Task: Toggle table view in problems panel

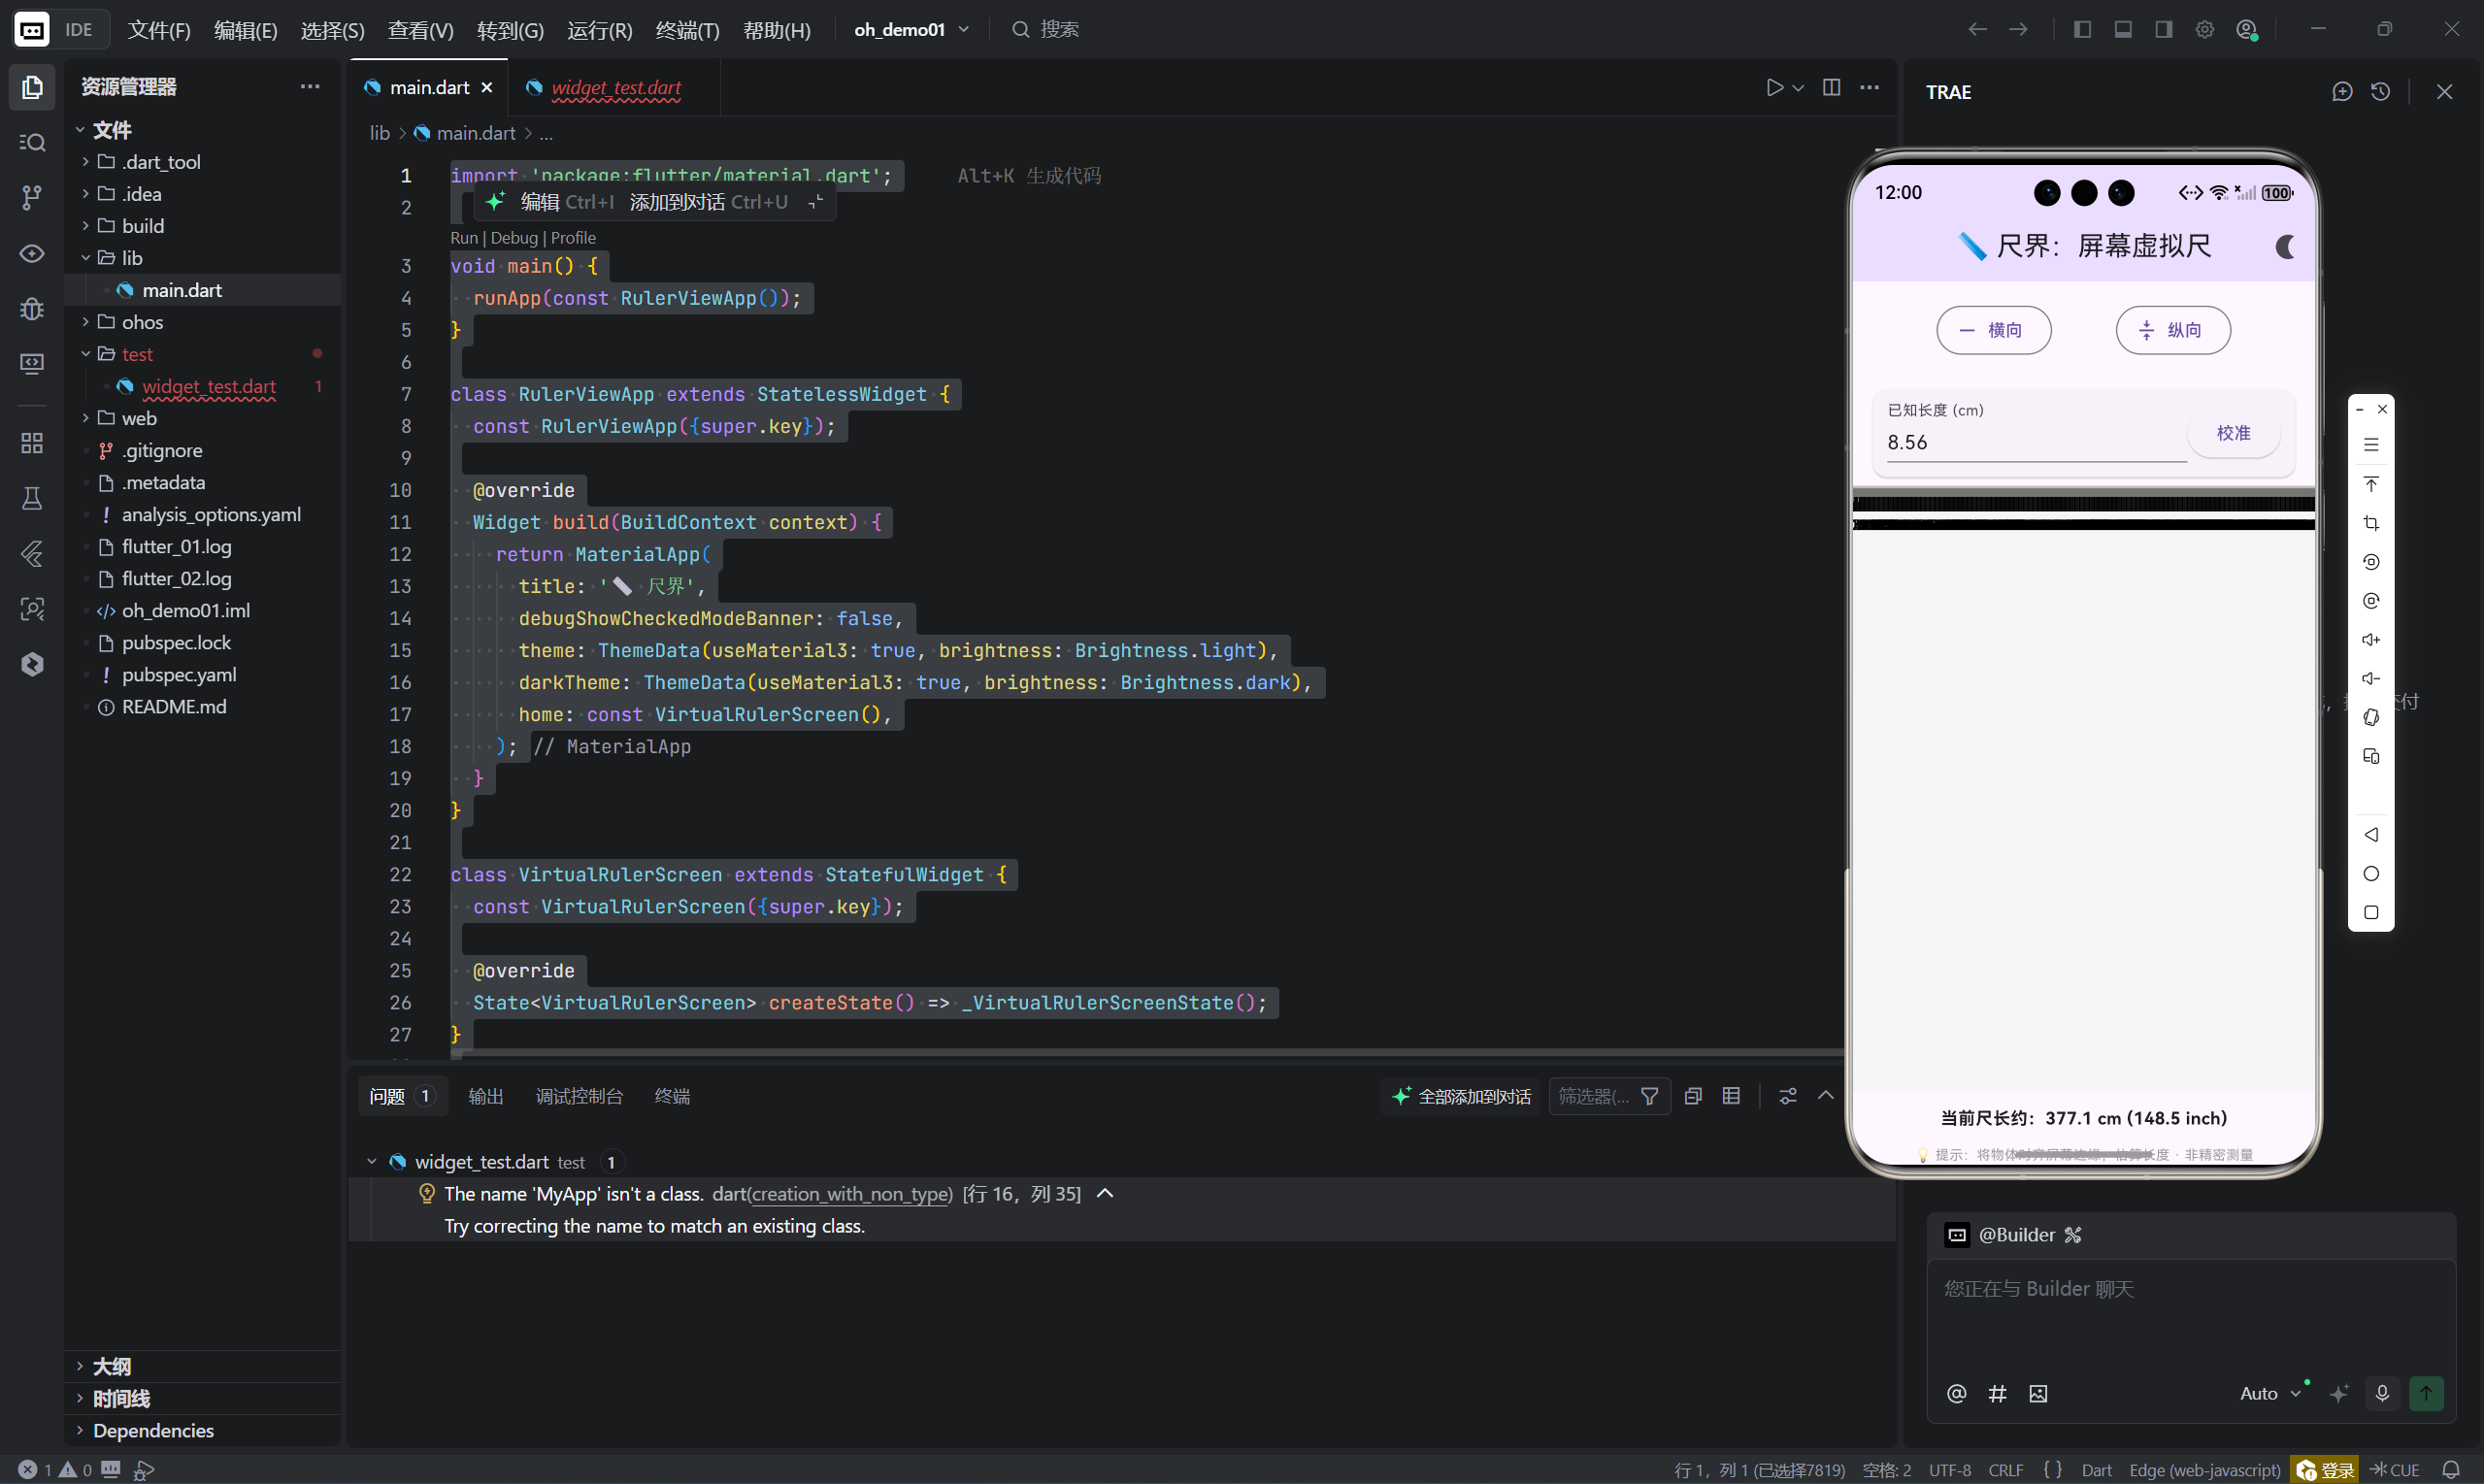Action: click(1731, 1096)
